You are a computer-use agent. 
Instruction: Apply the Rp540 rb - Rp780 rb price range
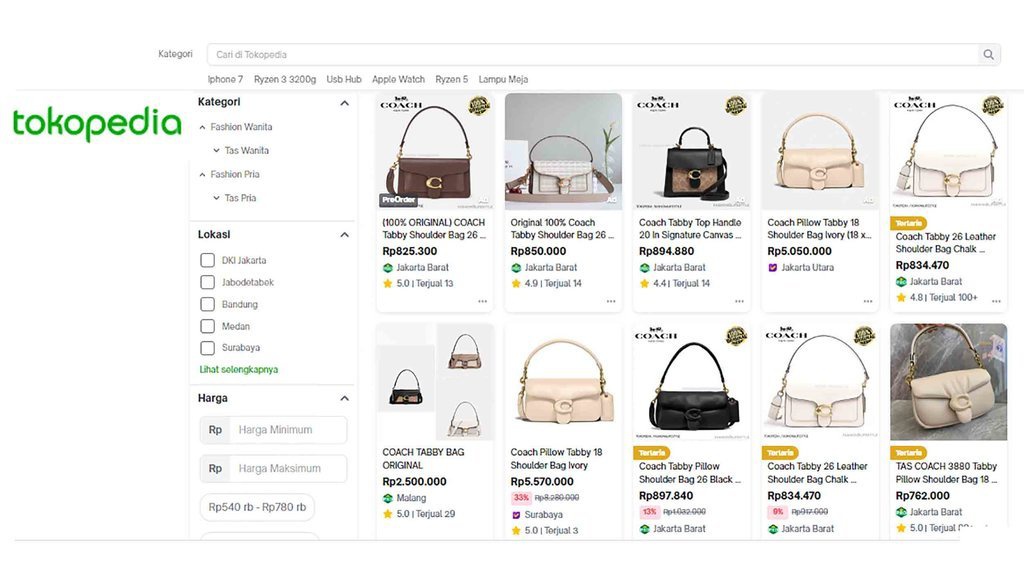tap(257, 507)
